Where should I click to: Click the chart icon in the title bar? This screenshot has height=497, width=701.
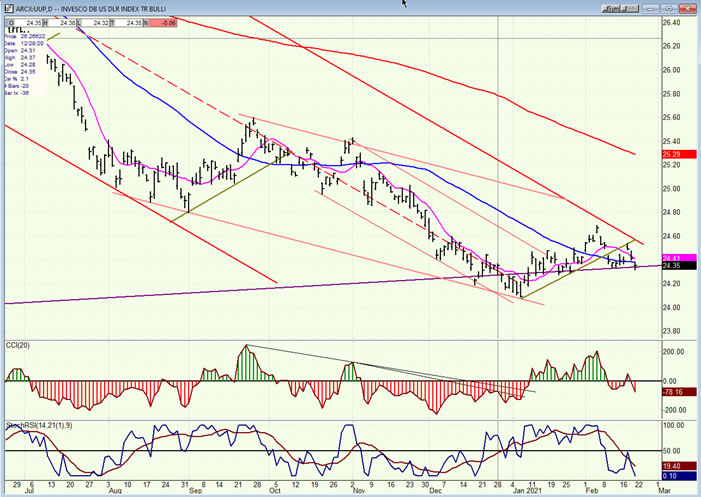8,8
